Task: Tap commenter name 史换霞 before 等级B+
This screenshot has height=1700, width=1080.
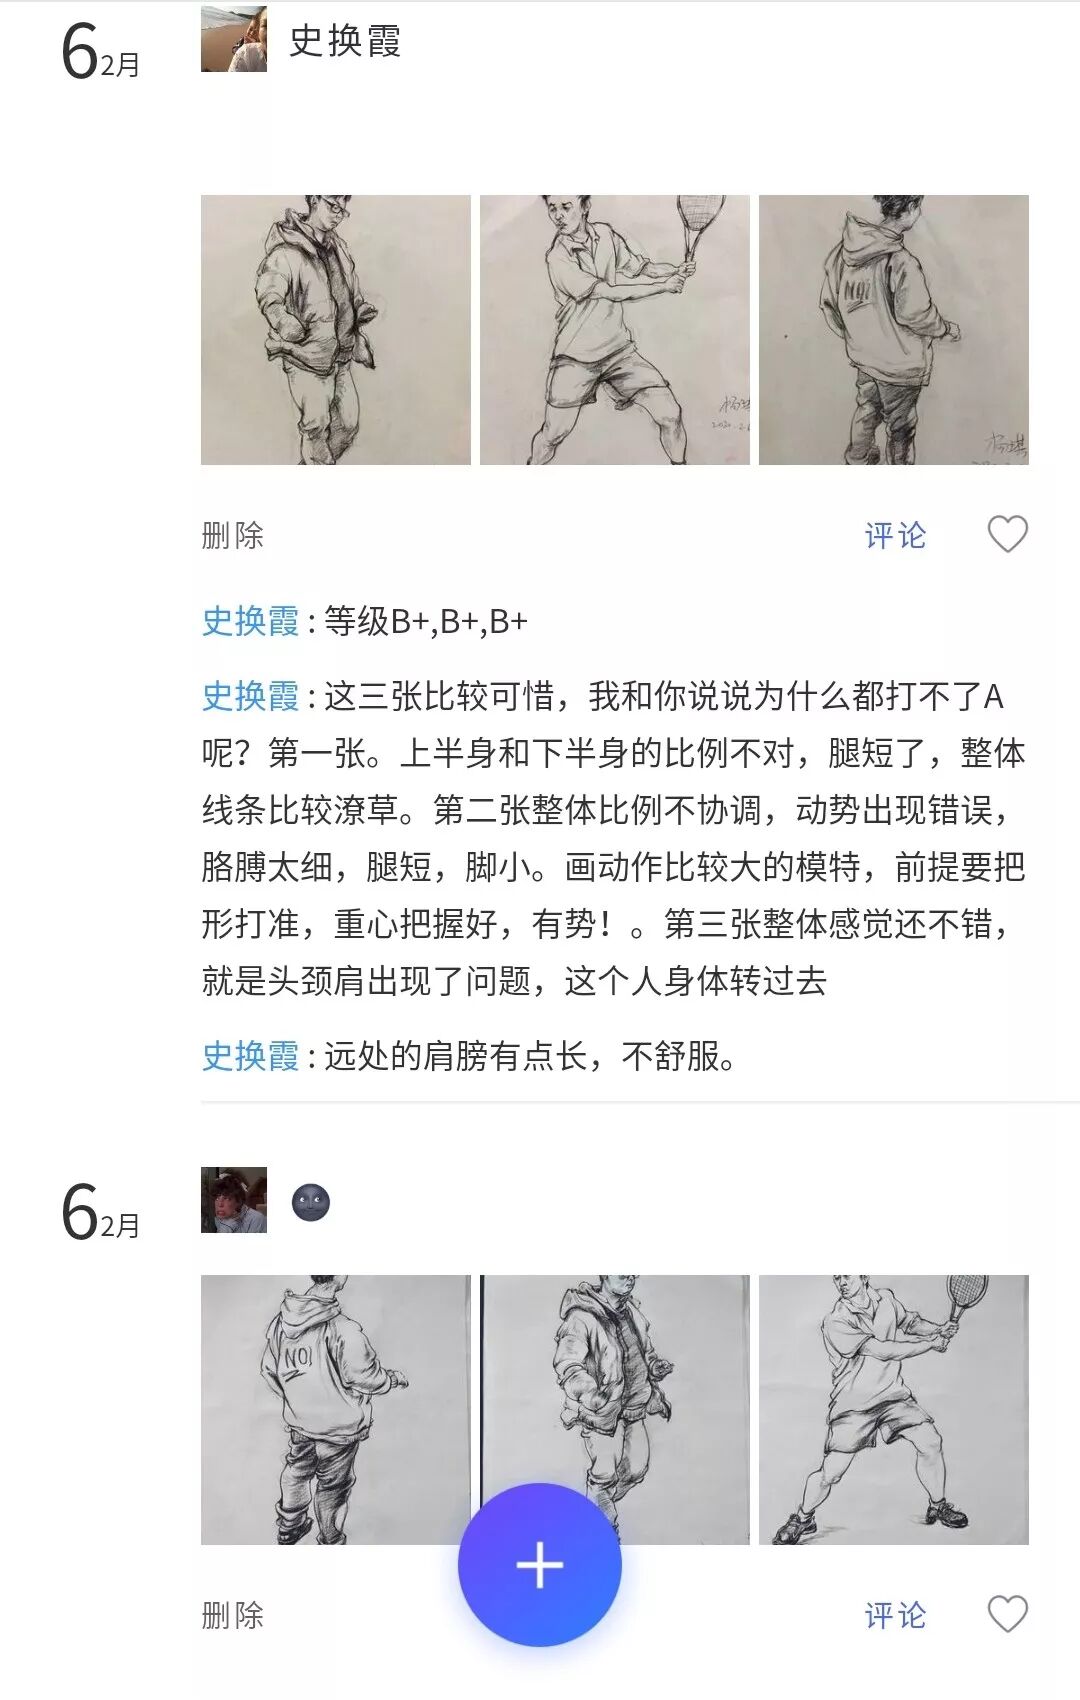Action: [x=250, y=621]
